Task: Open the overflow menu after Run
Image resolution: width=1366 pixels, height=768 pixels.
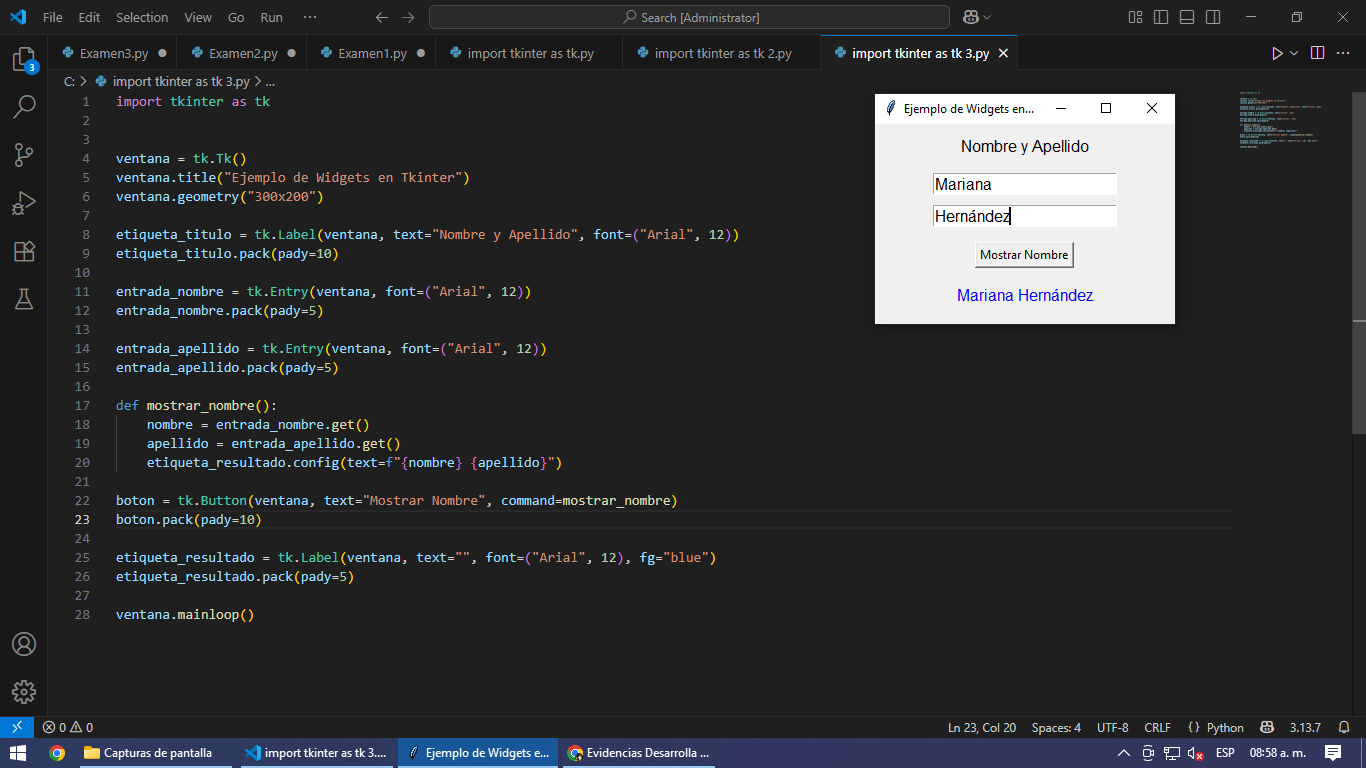Action: (310, 17)
